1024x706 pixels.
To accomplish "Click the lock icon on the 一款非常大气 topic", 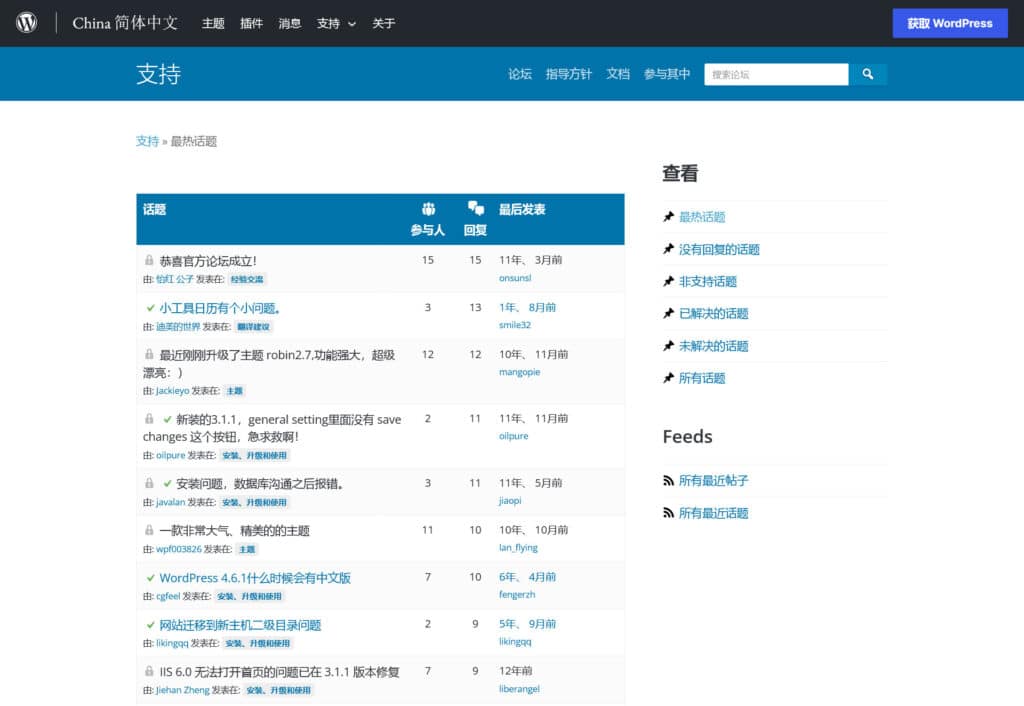I will (x=150, y=531).
